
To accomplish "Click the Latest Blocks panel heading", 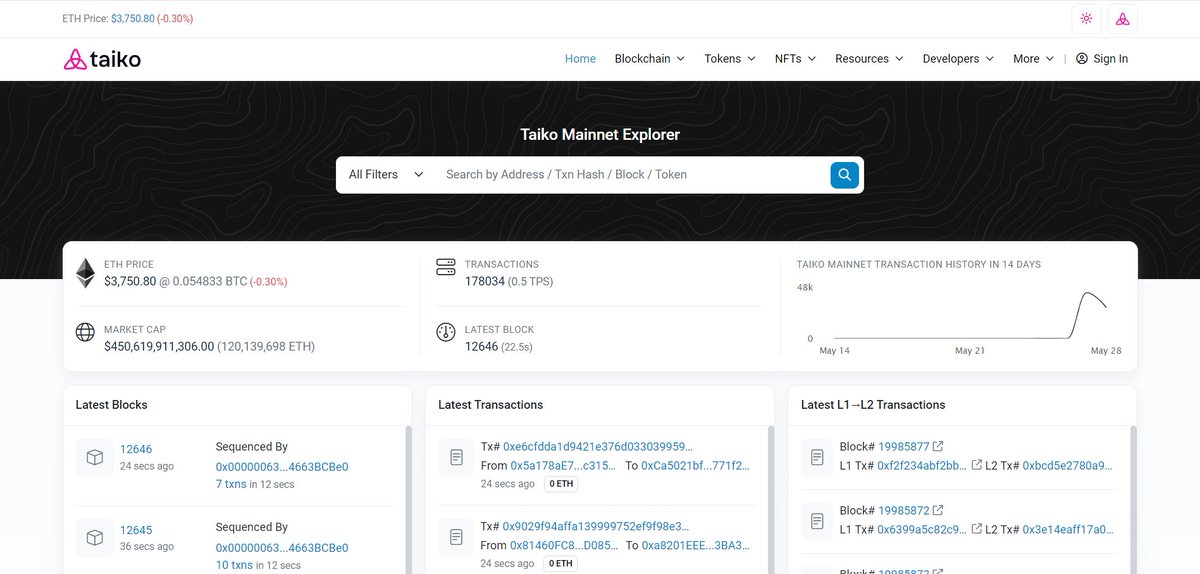I will [112, 405].
